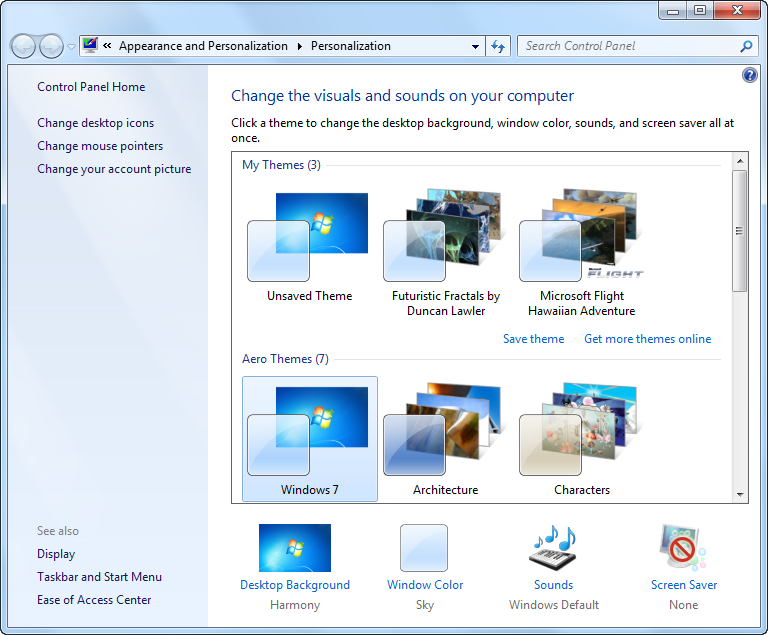Viewport: 768px width, 635px height.
Task: Expand the recent pages dropdown arrow
Action: 71,47
